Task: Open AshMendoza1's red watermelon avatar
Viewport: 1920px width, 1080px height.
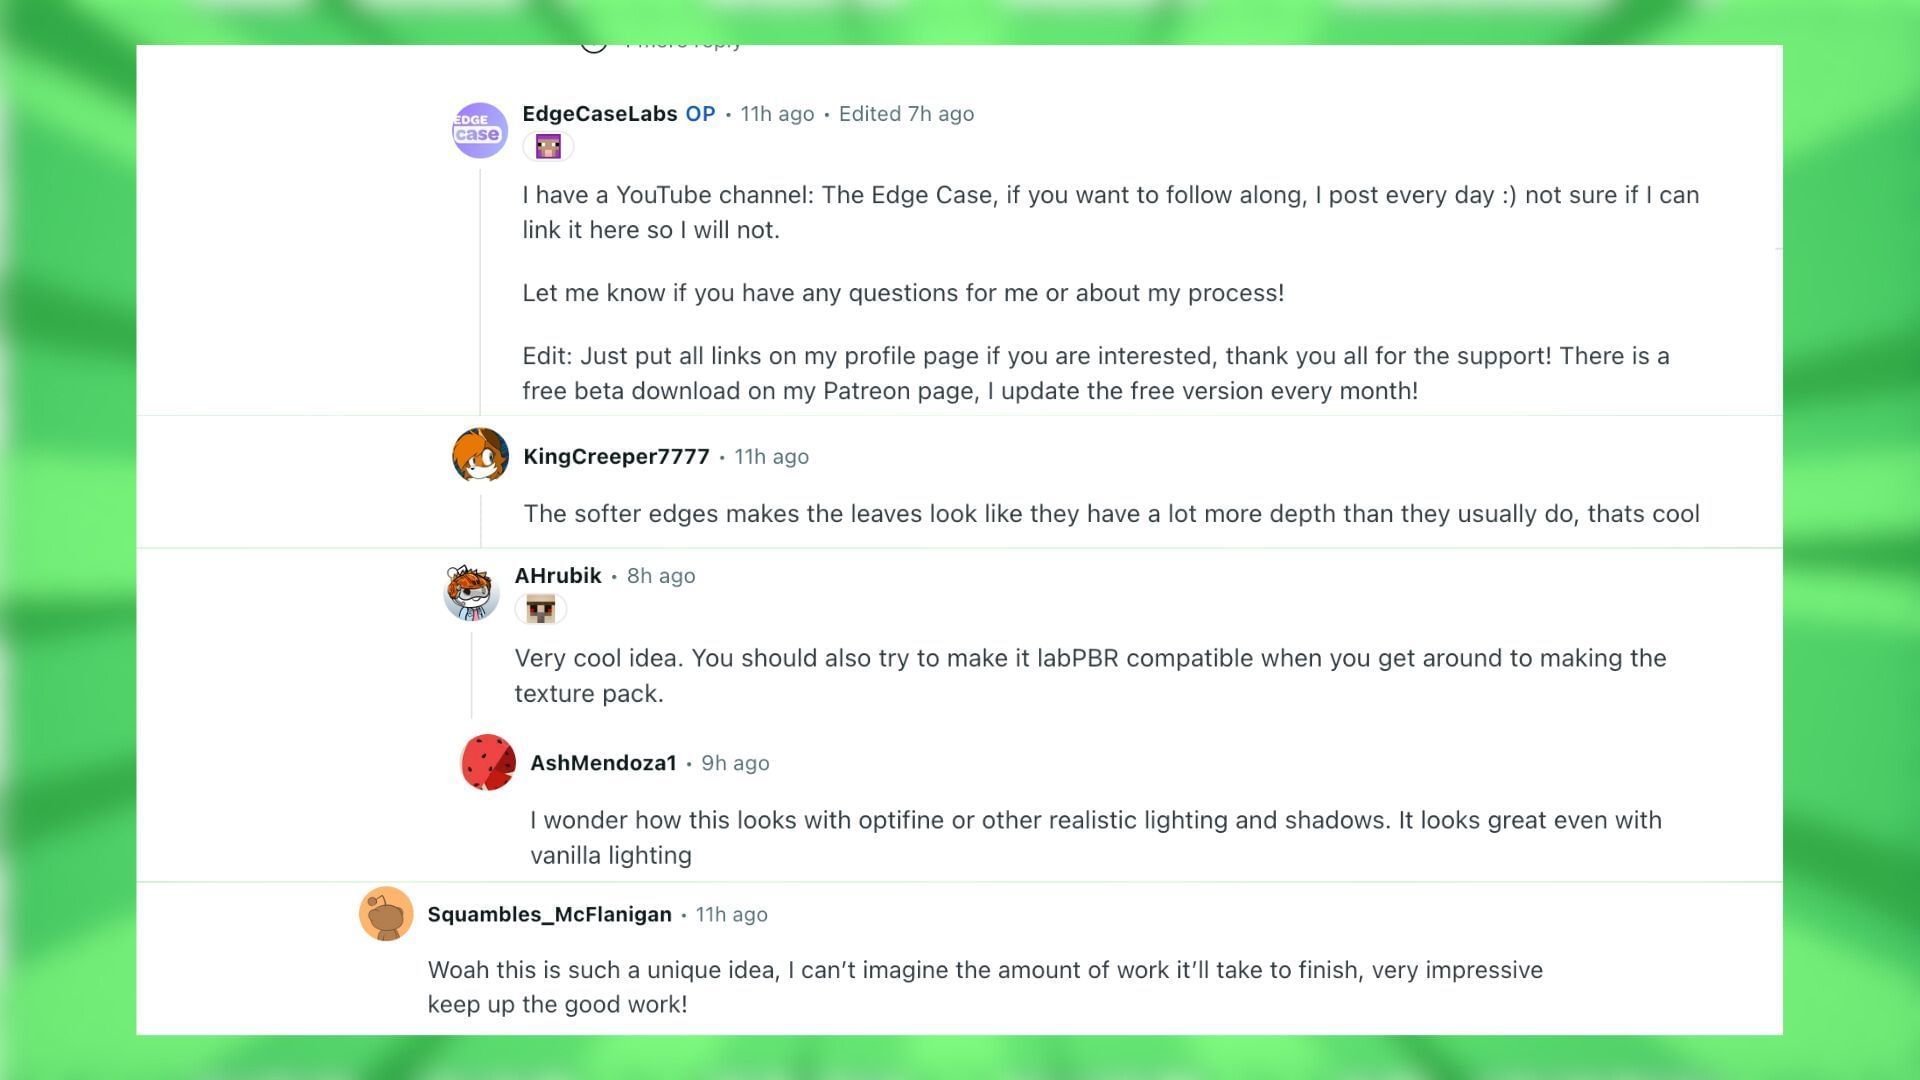Action: [488, 763]
